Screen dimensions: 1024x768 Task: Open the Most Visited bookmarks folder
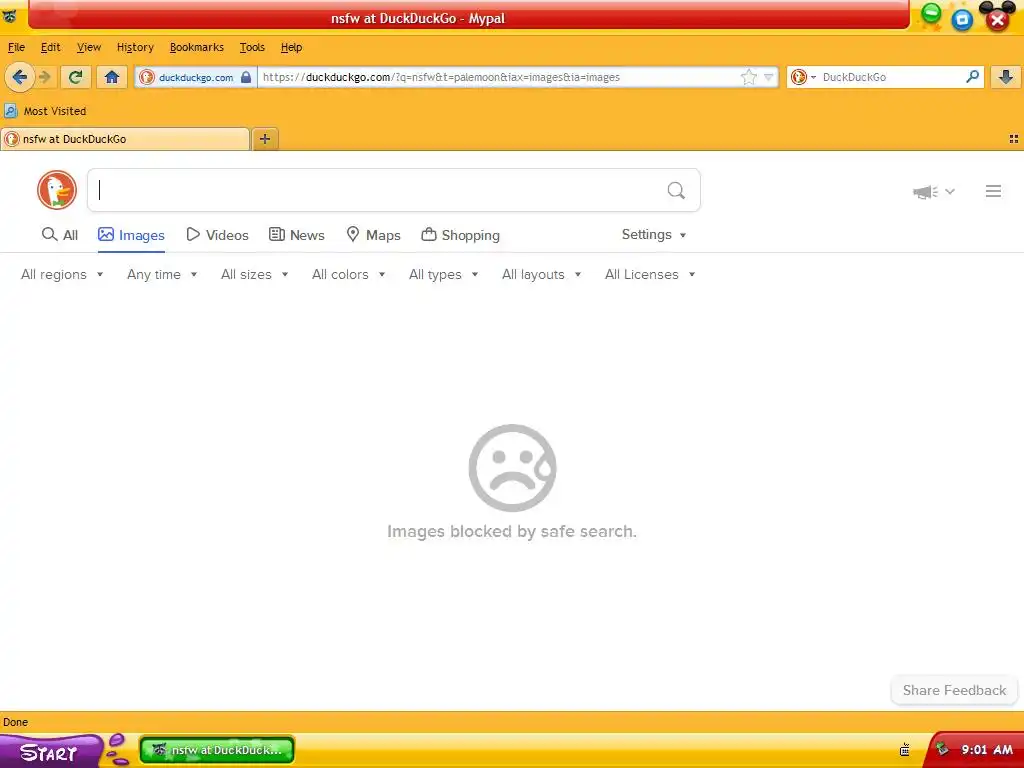(x=46, y=111)
